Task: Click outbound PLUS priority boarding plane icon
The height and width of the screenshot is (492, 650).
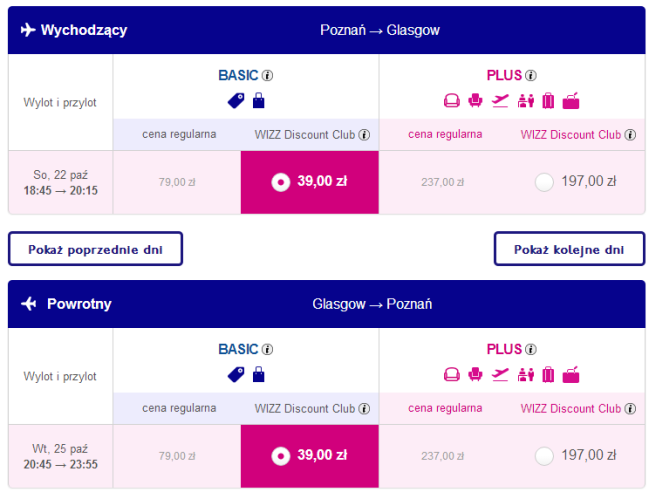Action: [x=500, y=101]
